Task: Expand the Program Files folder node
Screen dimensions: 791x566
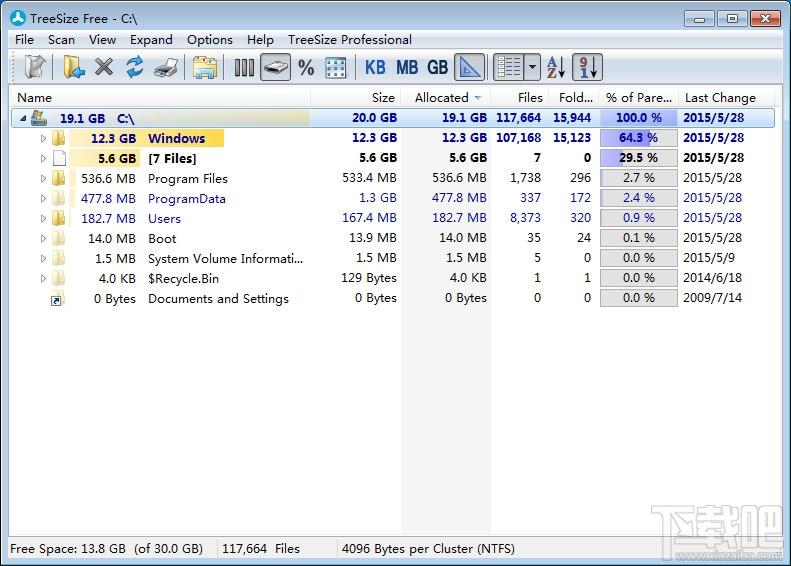Action: pyautogui.click(x=43, y=178)
